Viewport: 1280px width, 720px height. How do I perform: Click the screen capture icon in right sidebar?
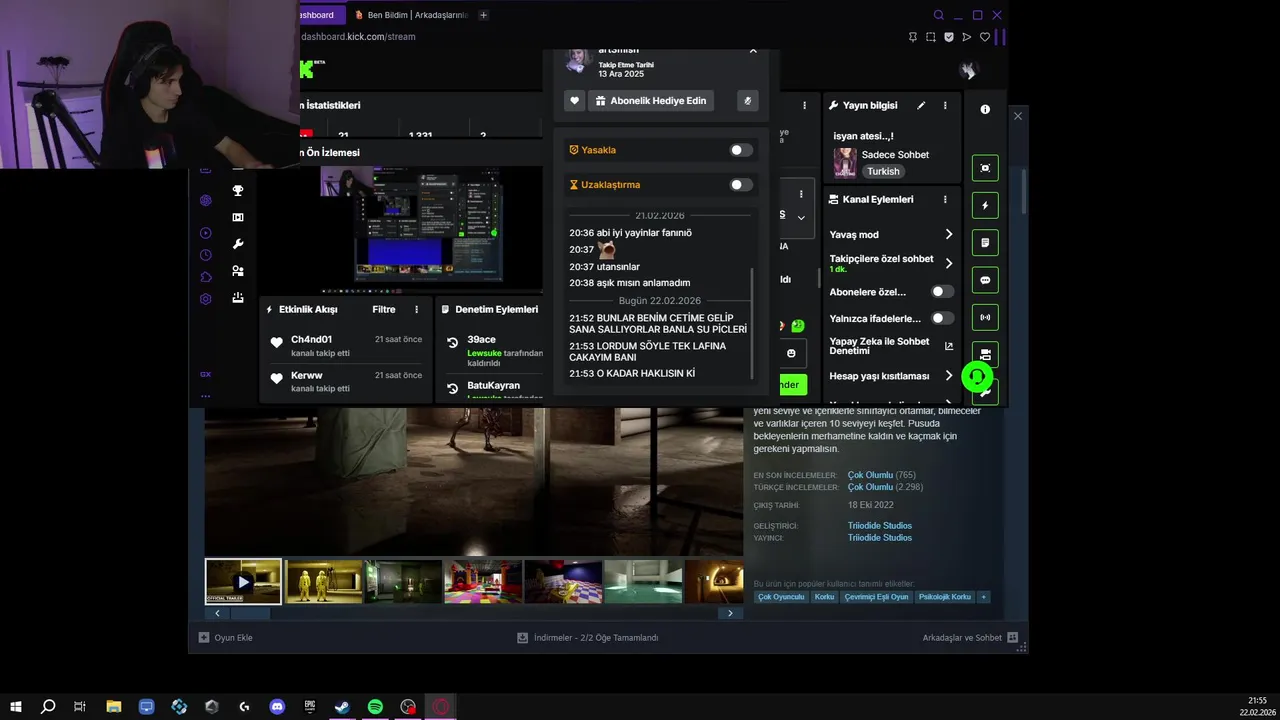[985, 168]
